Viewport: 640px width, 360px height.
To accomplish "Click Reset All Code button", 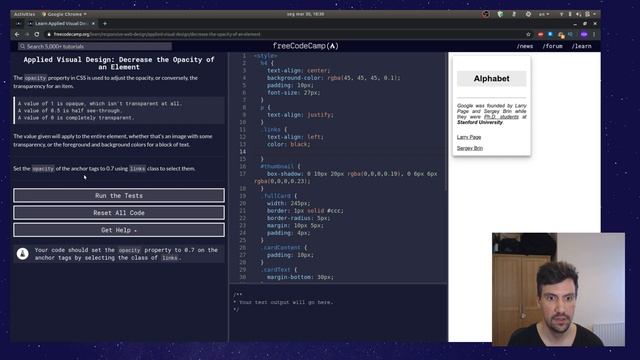I will point(119,213).
